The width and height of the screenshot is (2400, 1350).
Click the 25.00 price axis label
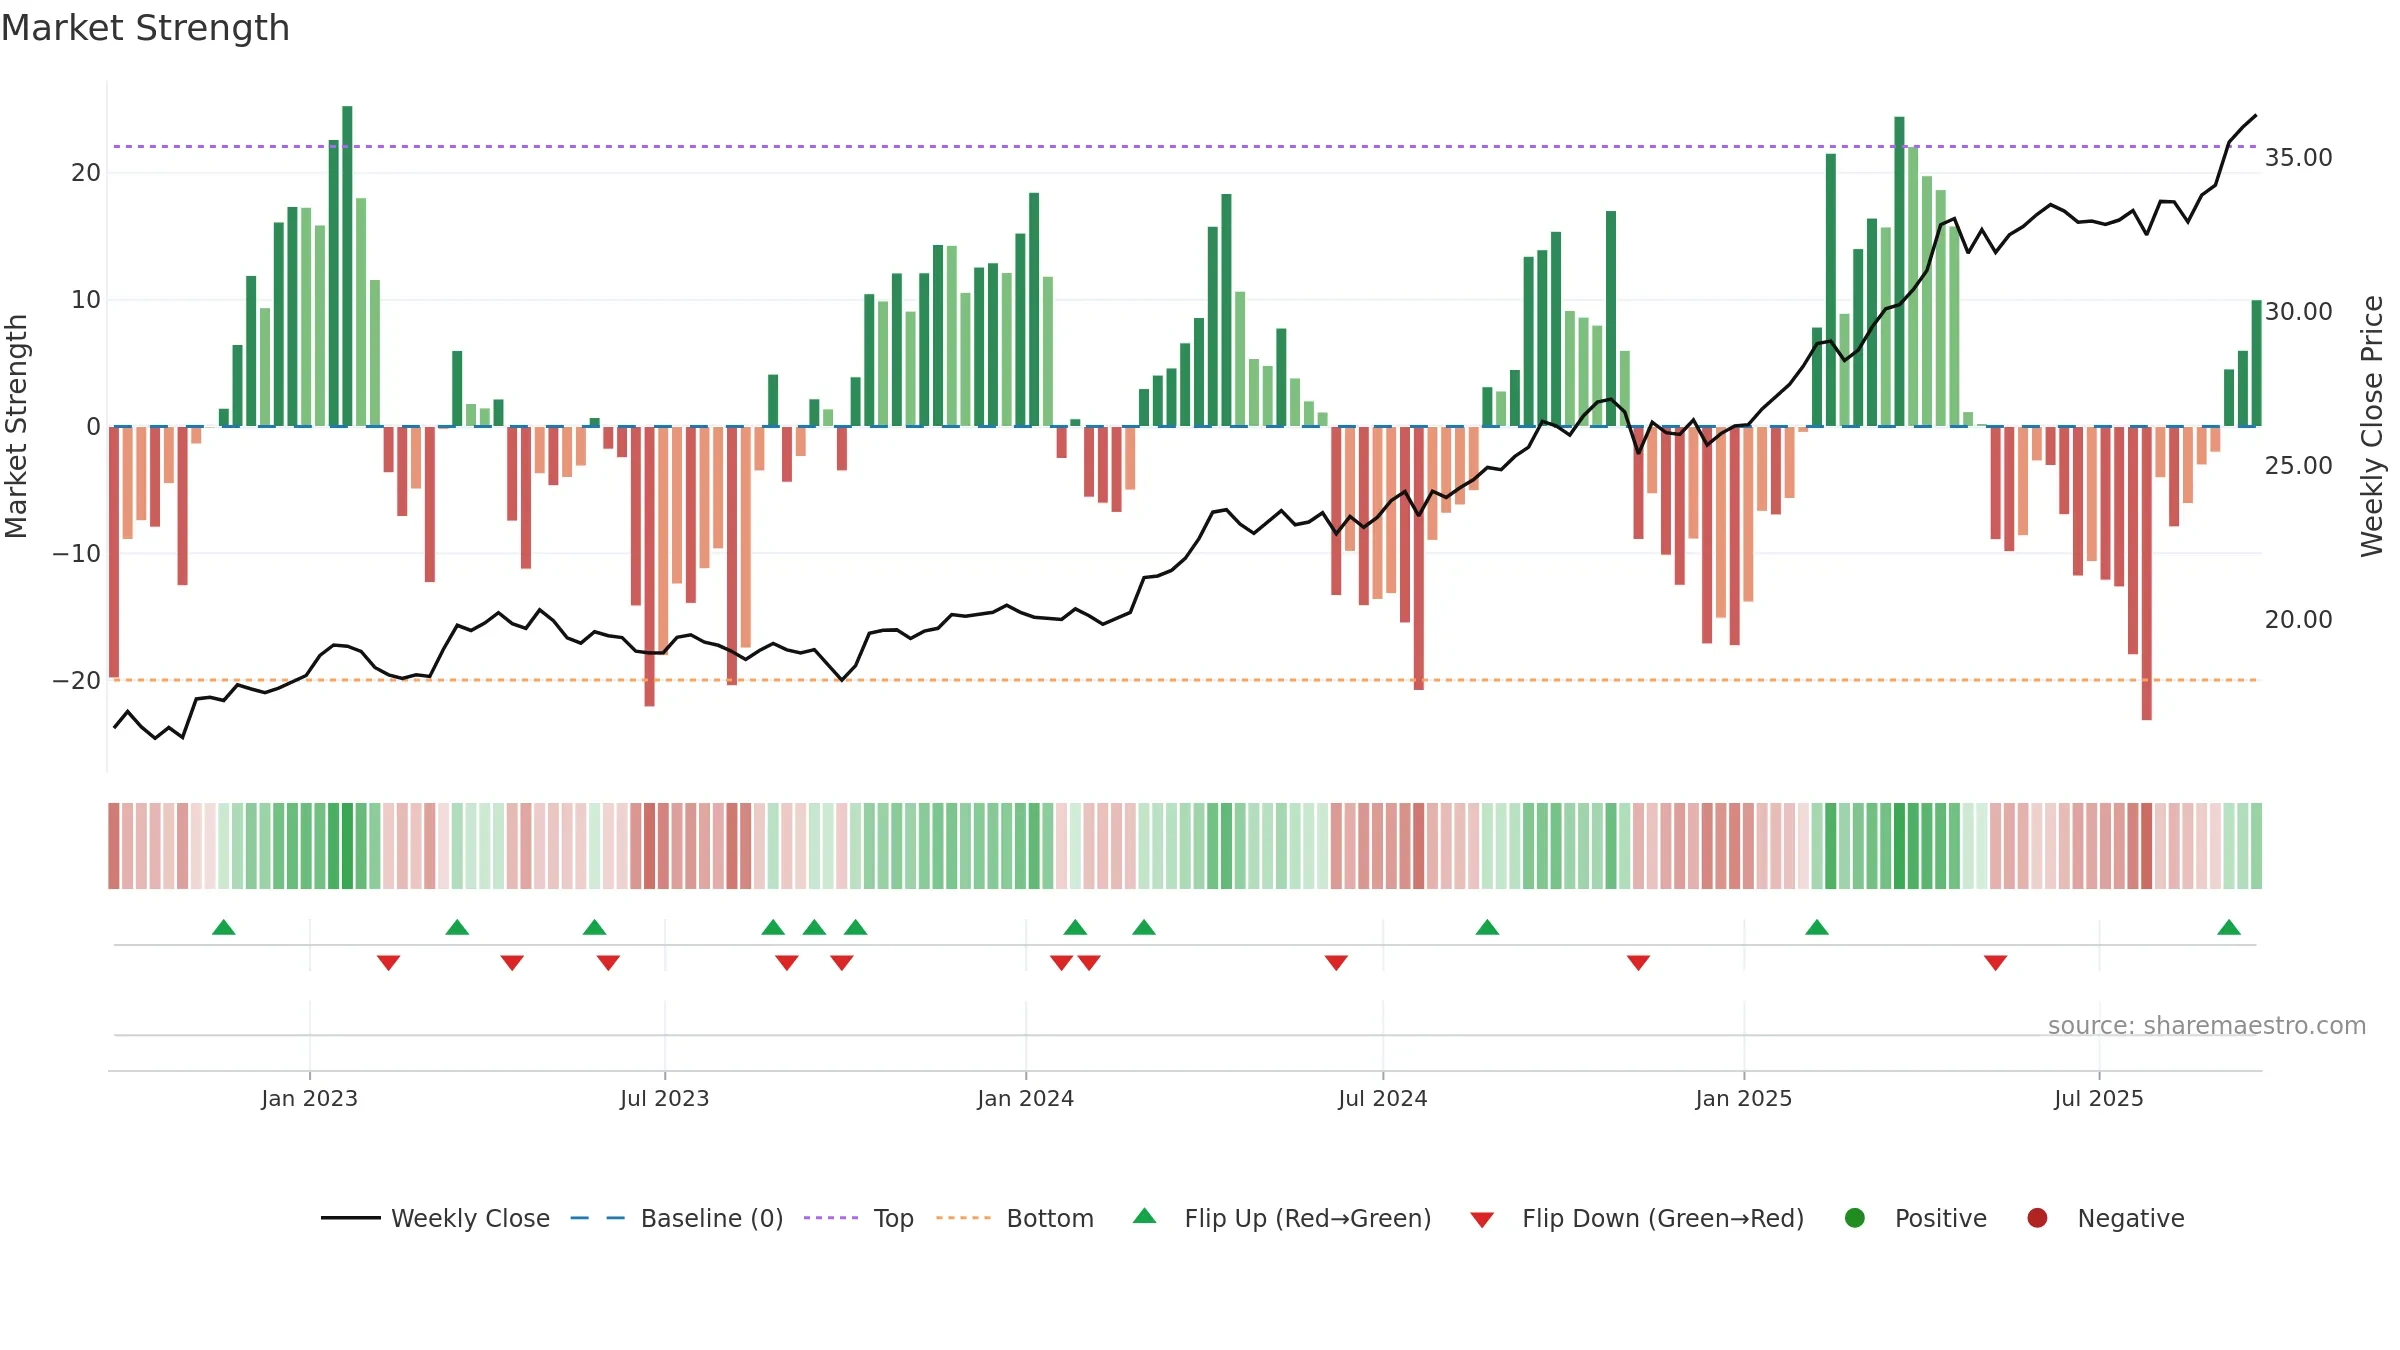point(2298,466)
